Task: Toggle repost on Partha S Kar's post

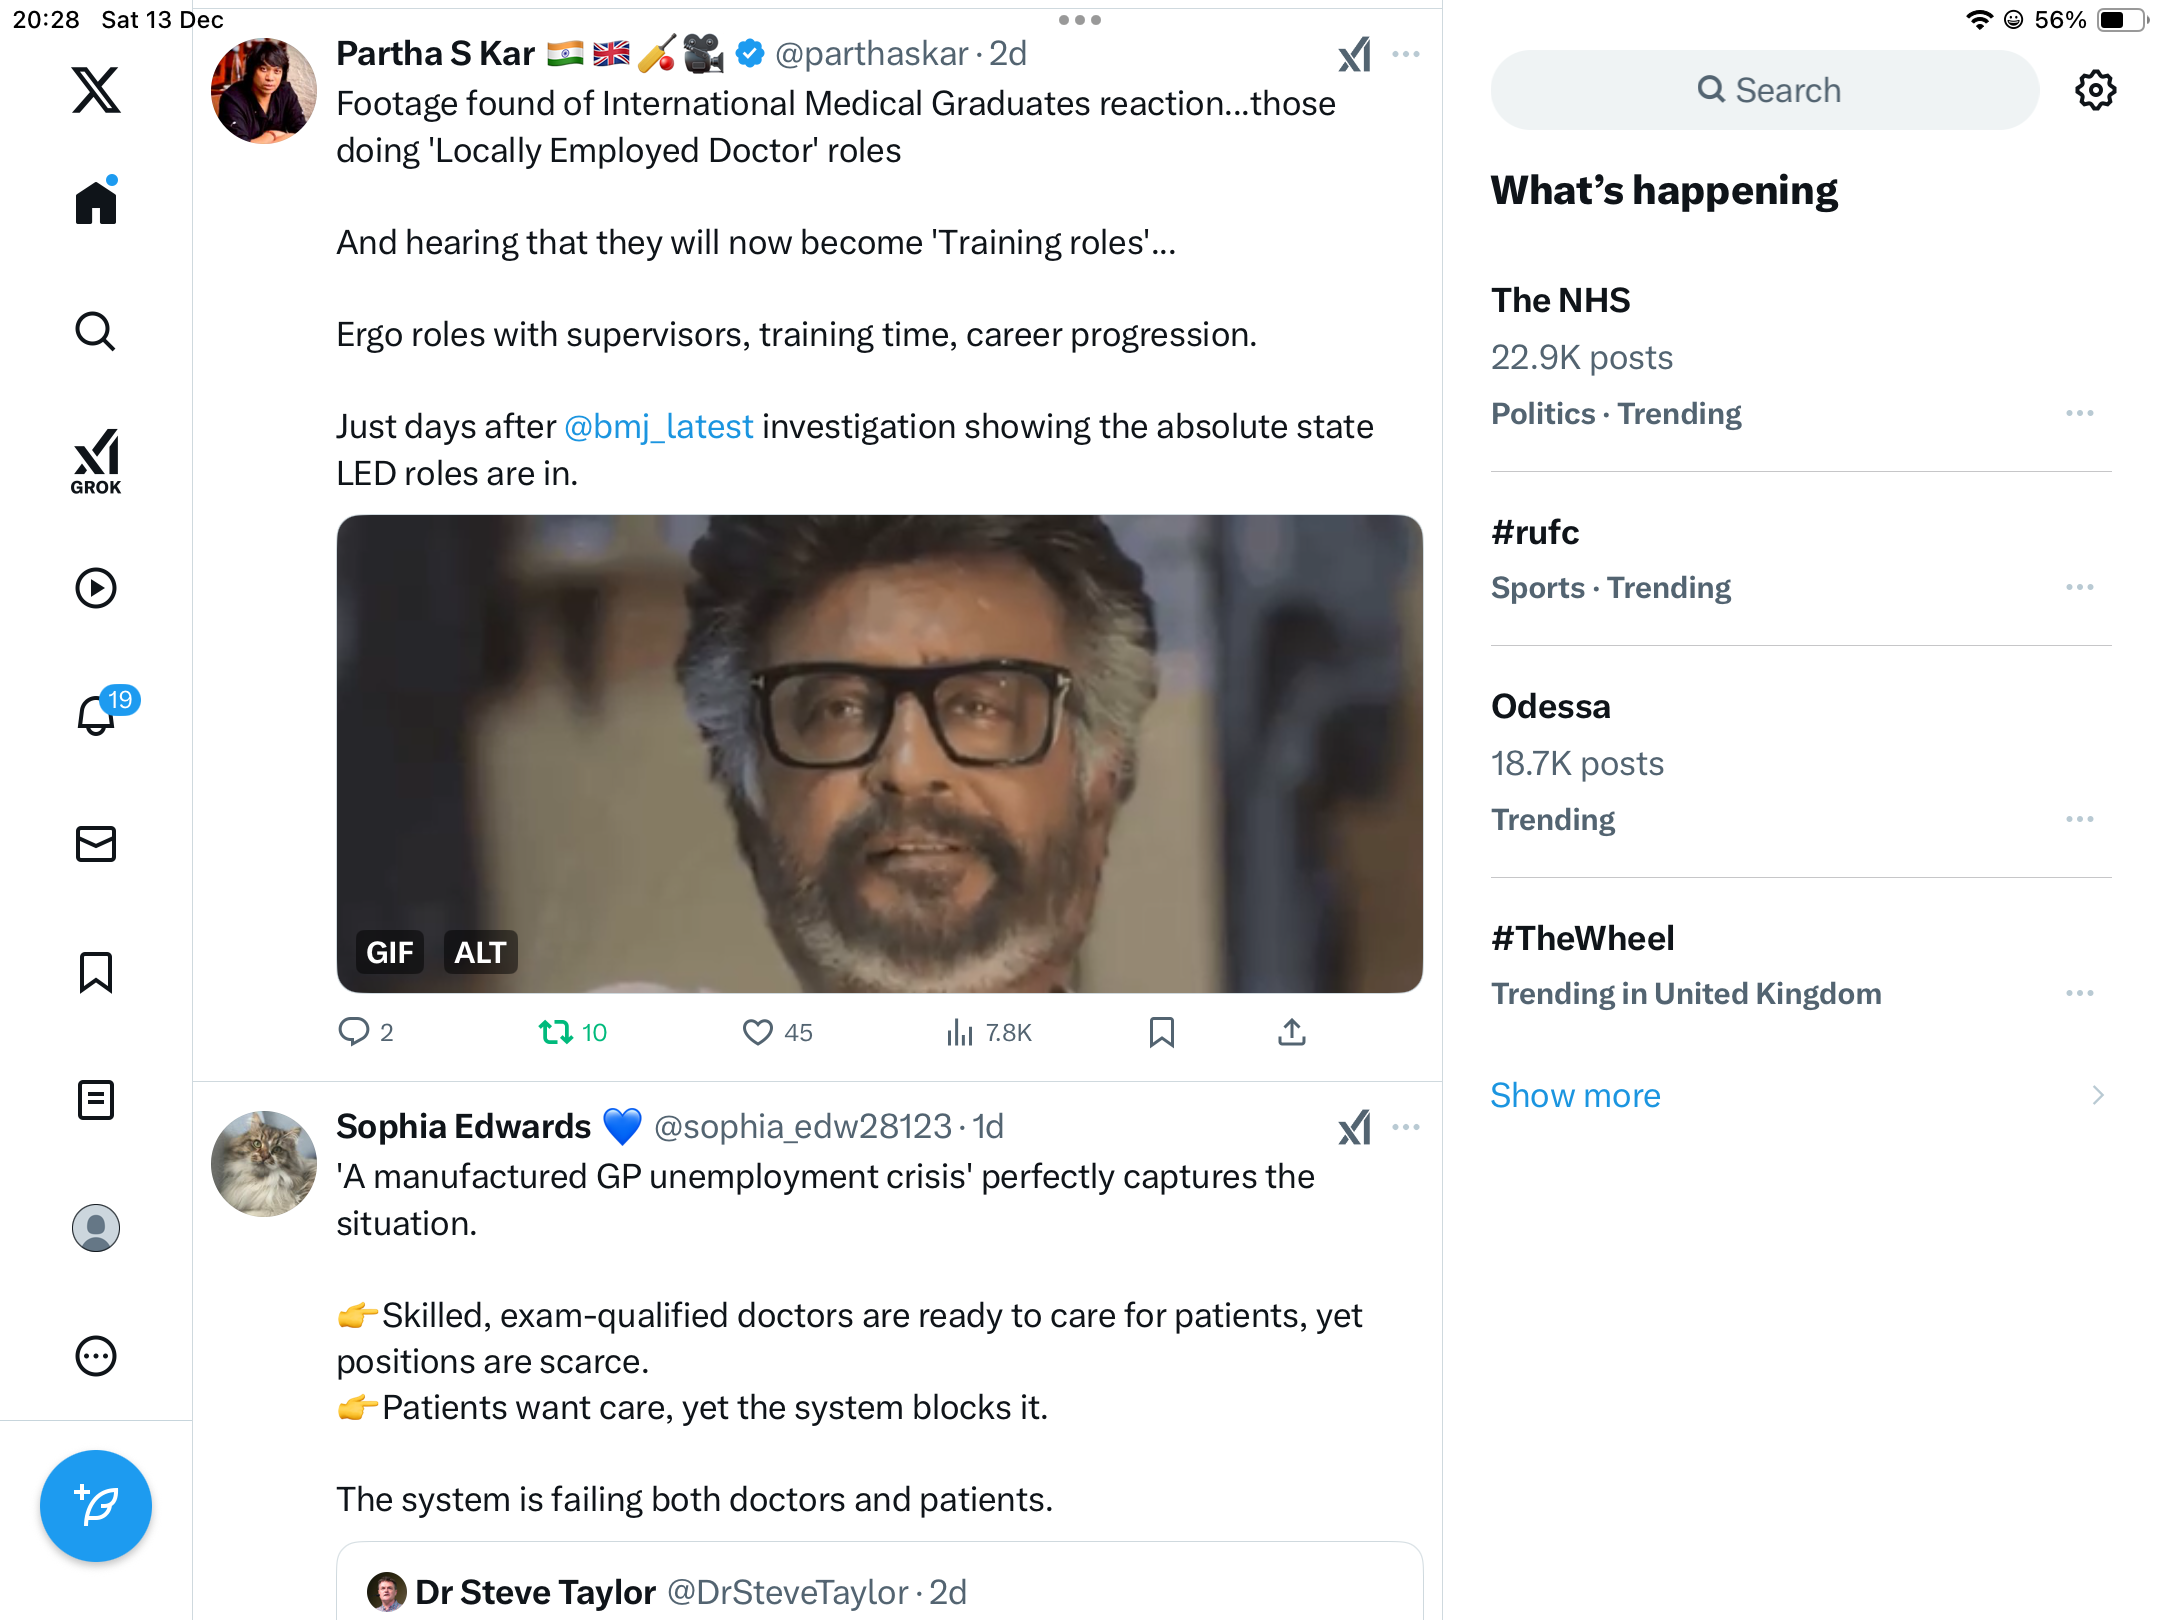Action: [x=556, y=1032]
